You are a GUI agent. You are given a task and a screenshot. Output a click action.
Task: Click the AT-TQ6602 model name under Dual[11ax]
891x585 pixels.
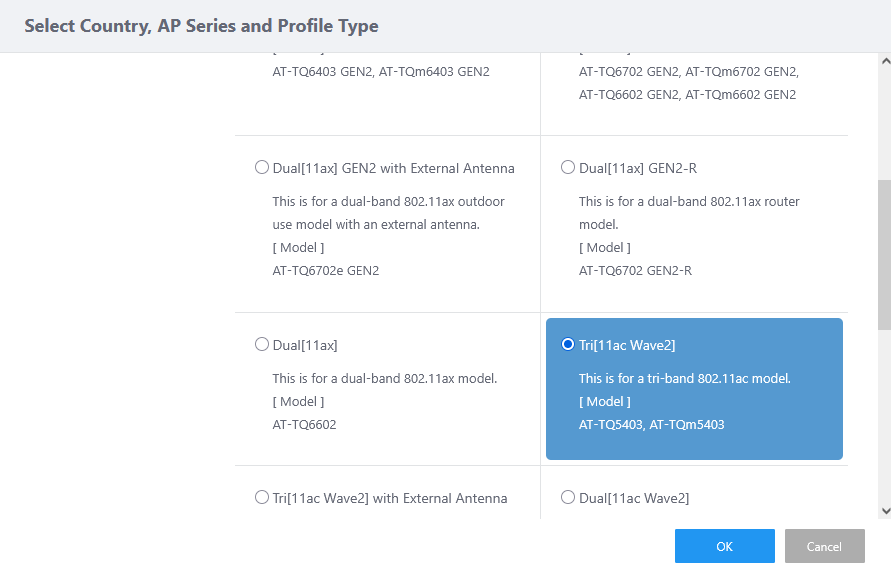point(304,424)
